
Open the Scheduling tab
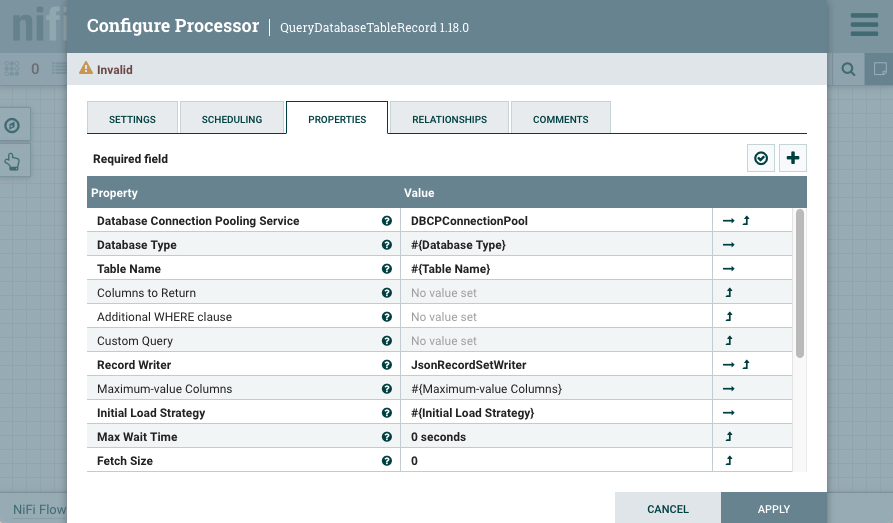(x=232, y=119)
